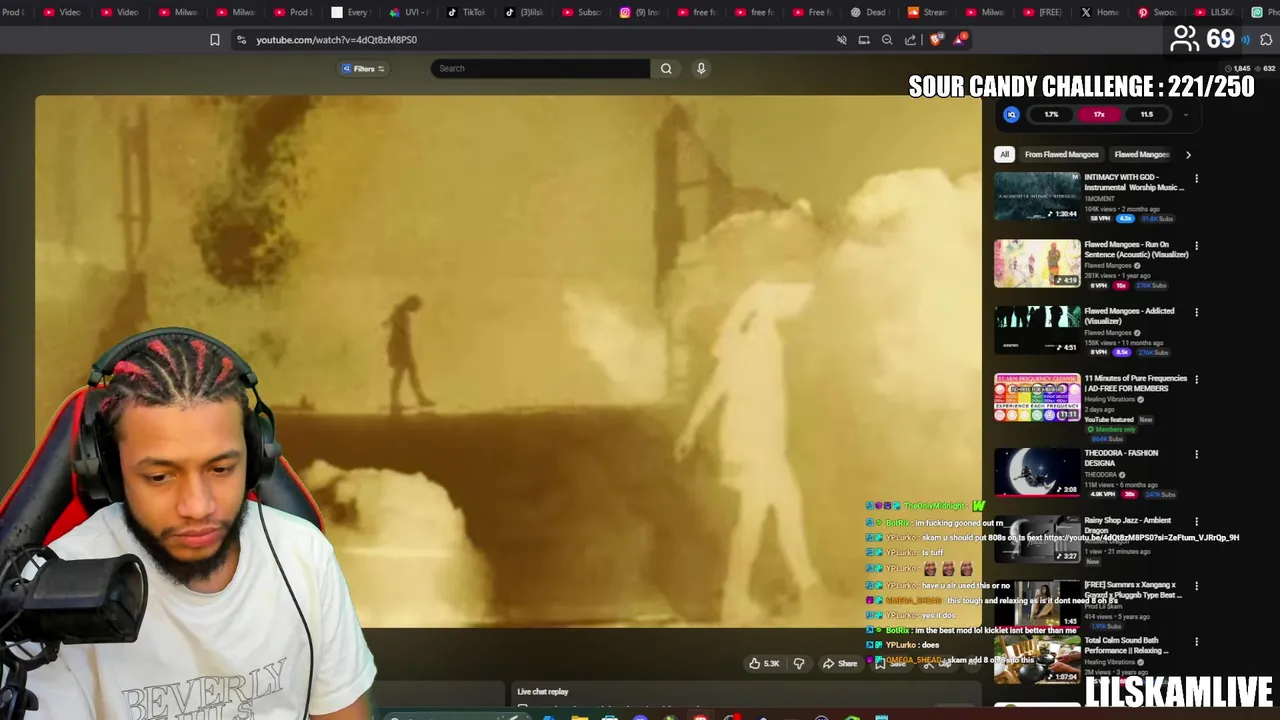Click the magnifier search button
This screenshot has width=1280, height=720.
pos(666,68)
